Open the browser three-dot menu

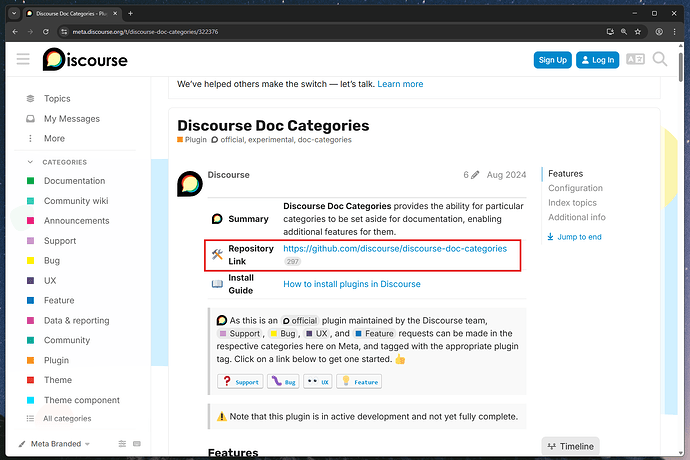coord(674,32)
